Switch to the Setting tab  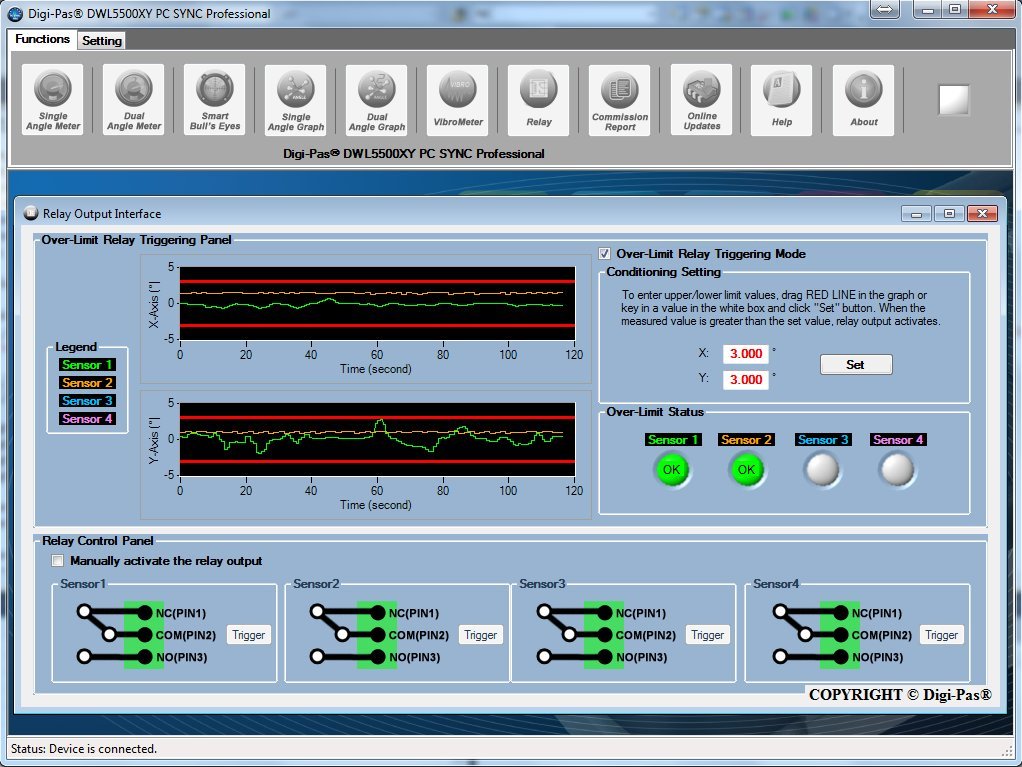pyautogui.click(x=102, y=41)
